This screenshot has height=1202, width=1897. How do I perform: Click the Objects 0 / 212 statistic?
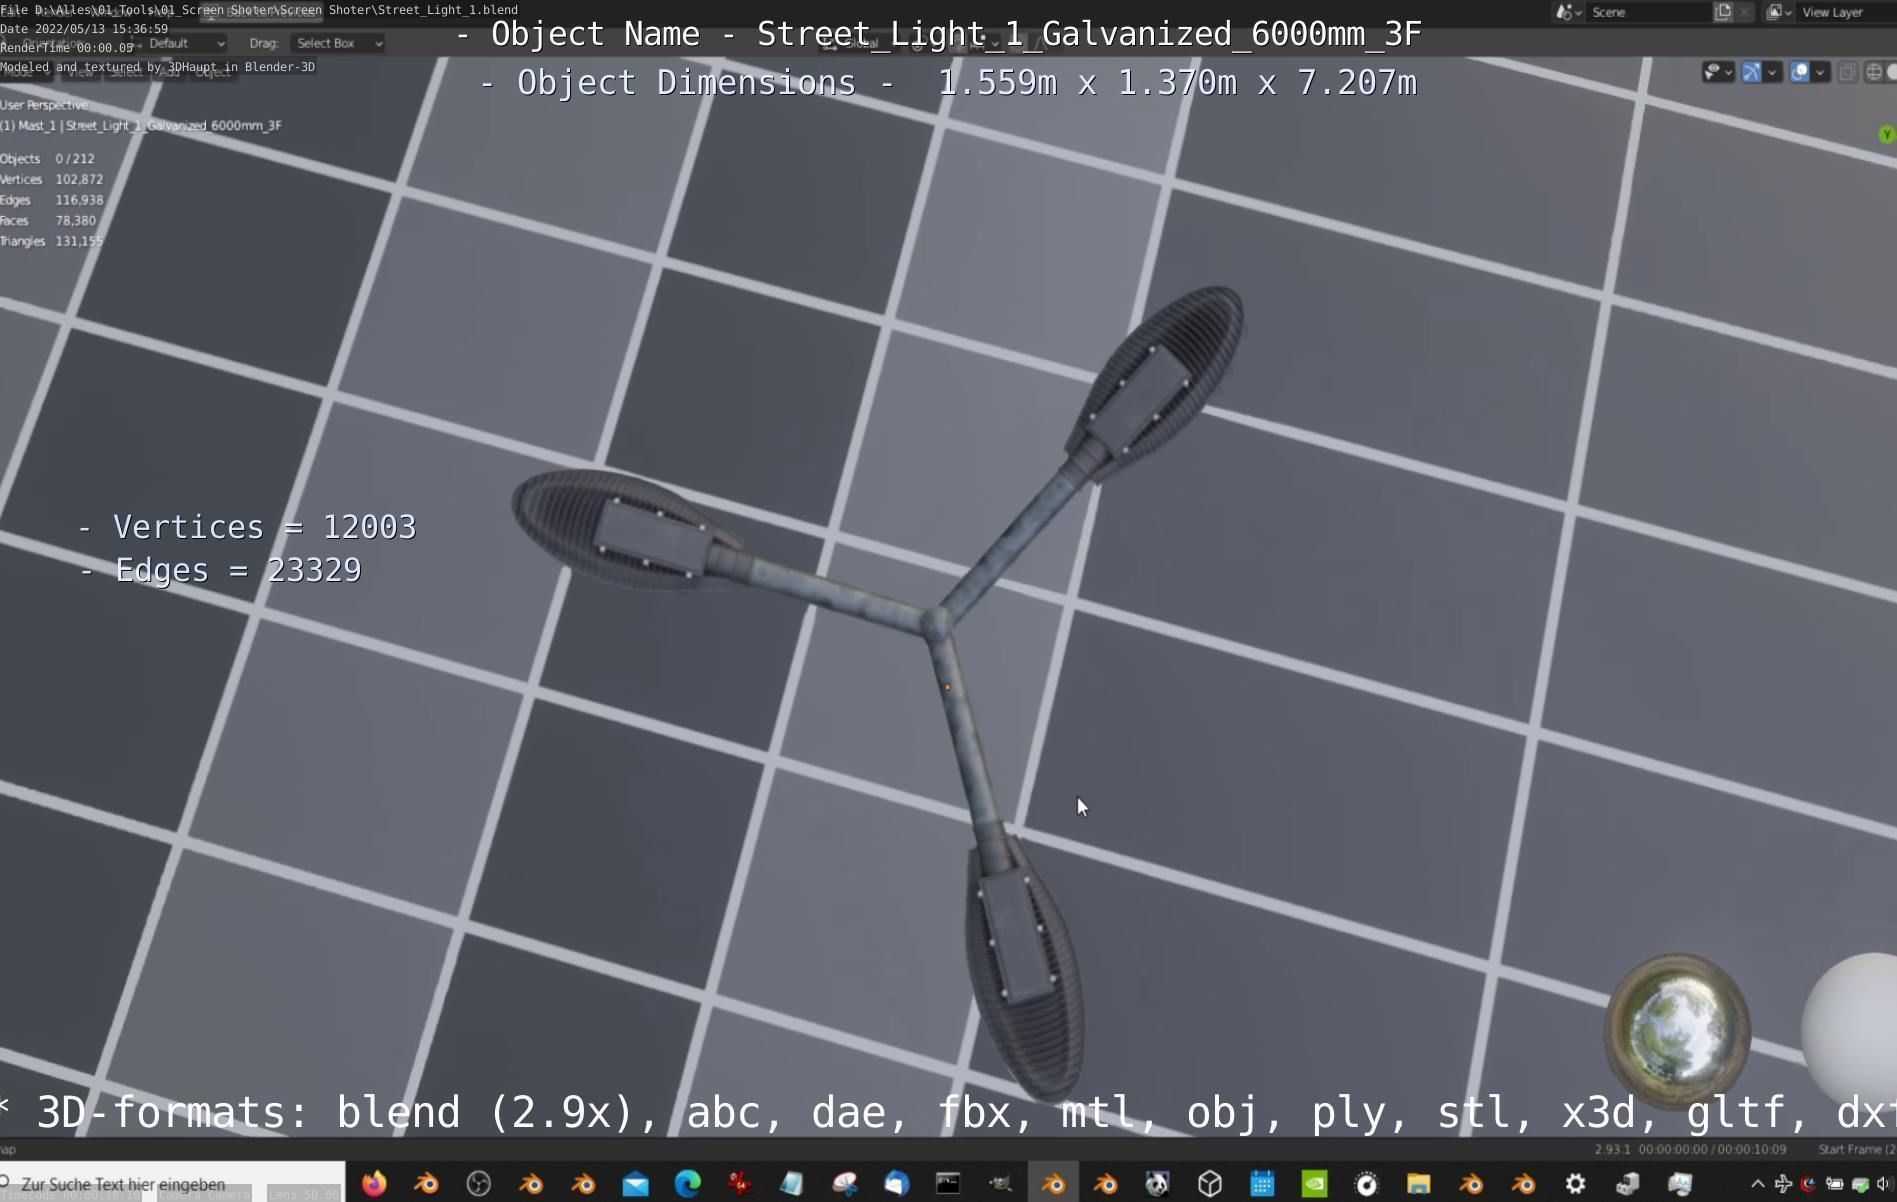[48, 159]
